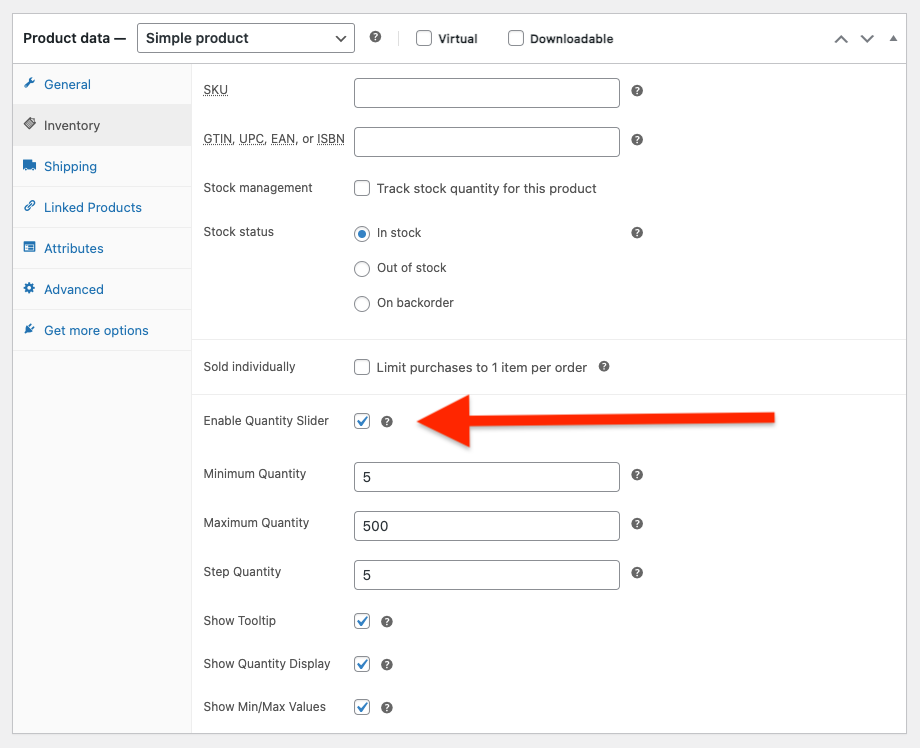Screen dimensions: 920x748
Task: Open the Linked Products tab
Action: (x=92, y=207)
